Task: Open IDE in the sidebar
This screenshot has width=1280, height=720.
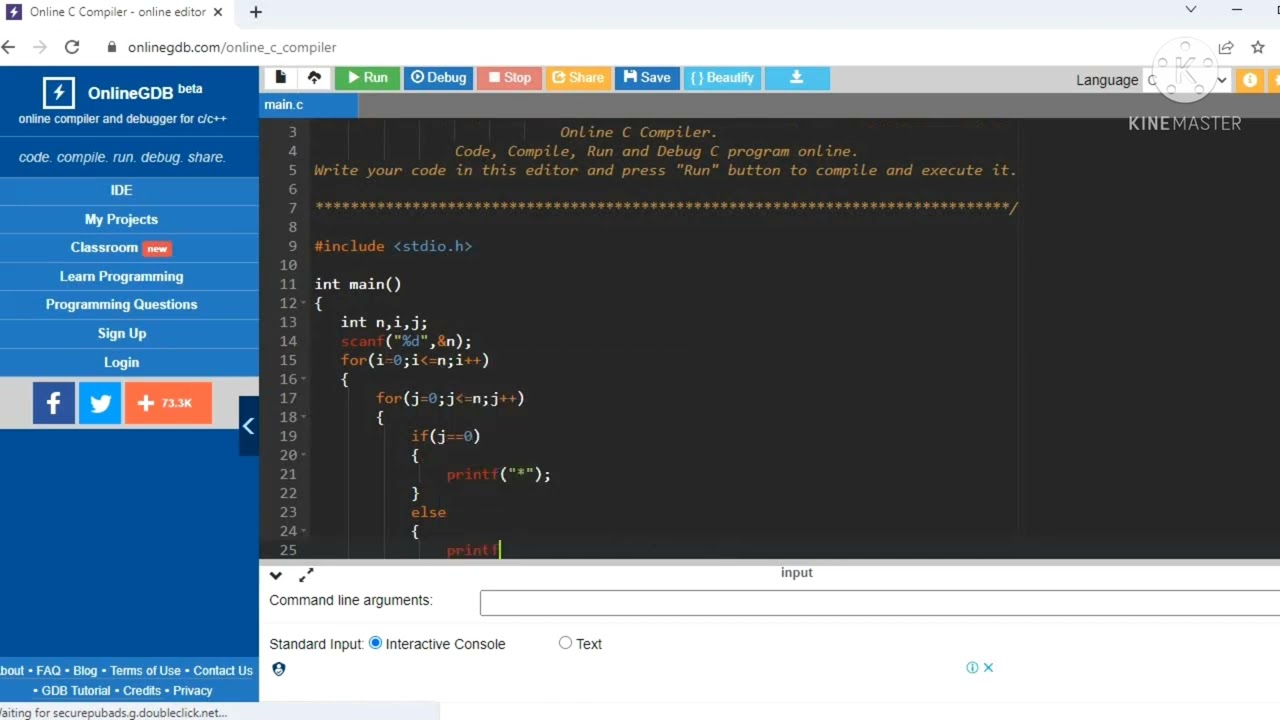Action: tap(122, 190)
